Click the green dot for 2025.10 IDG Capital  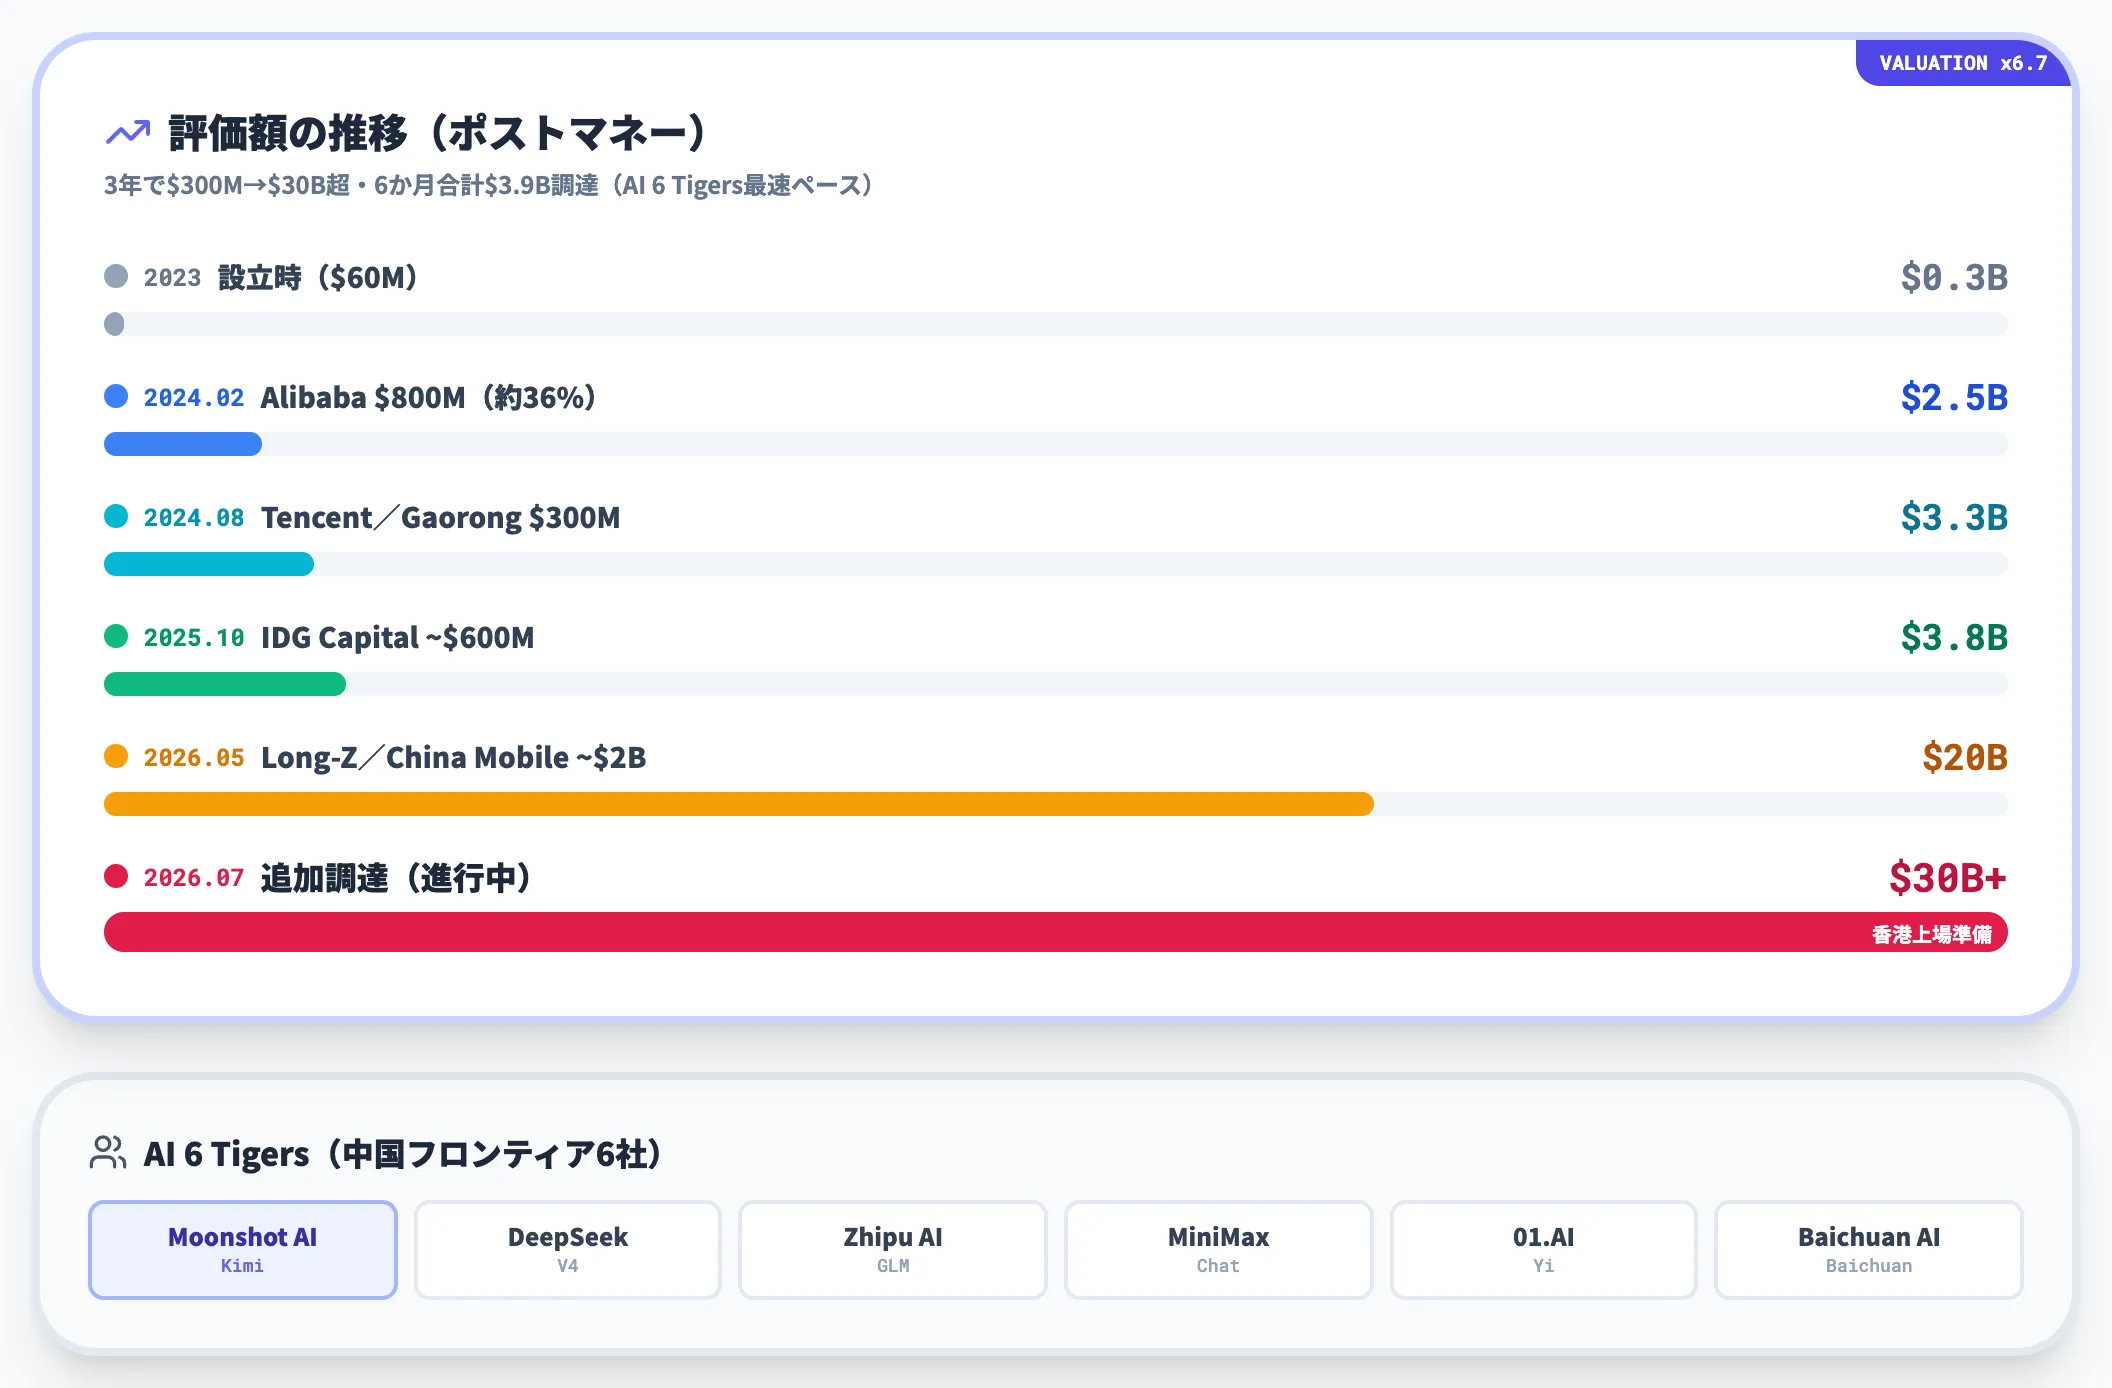[x=116, y=636]
